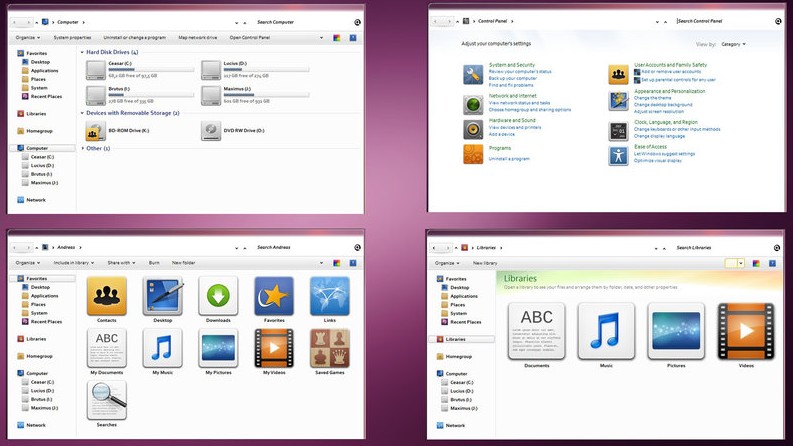
Task: Click Map network drive
Action: pyautogui.click(x=198, y=37)
